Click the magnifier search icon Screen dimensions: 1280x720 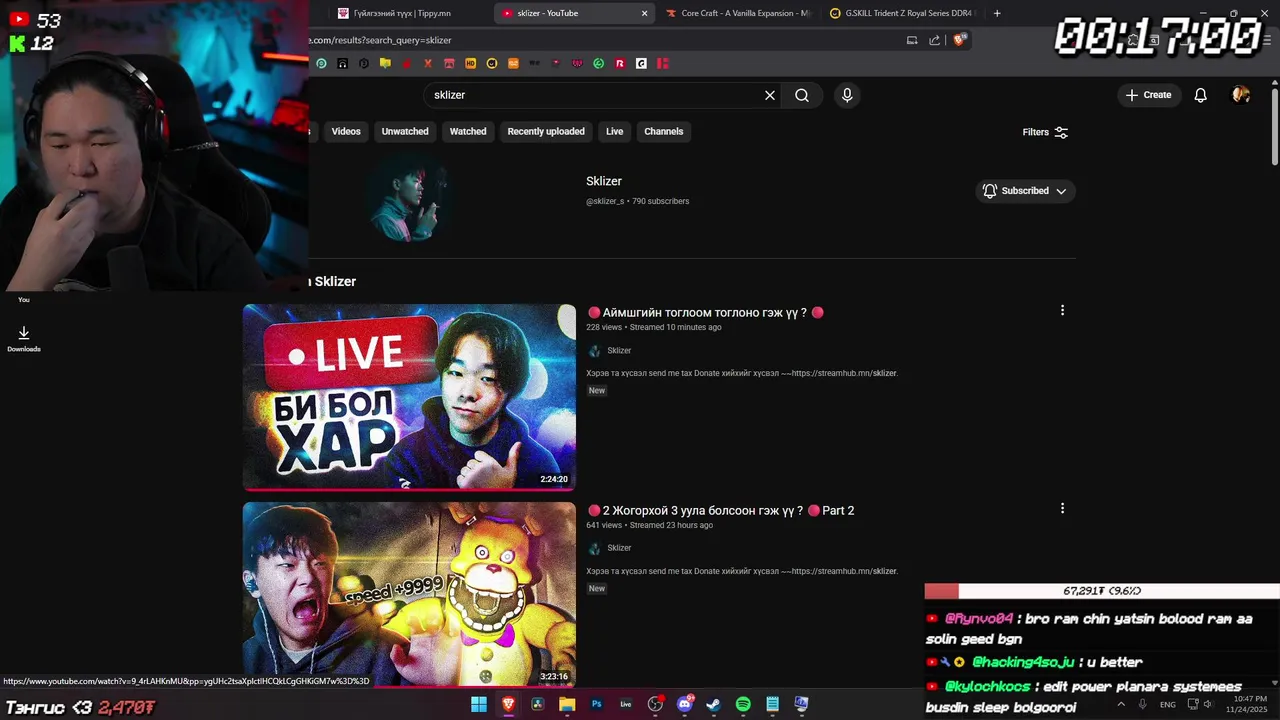pyautogui.click(x=802, y=95)
